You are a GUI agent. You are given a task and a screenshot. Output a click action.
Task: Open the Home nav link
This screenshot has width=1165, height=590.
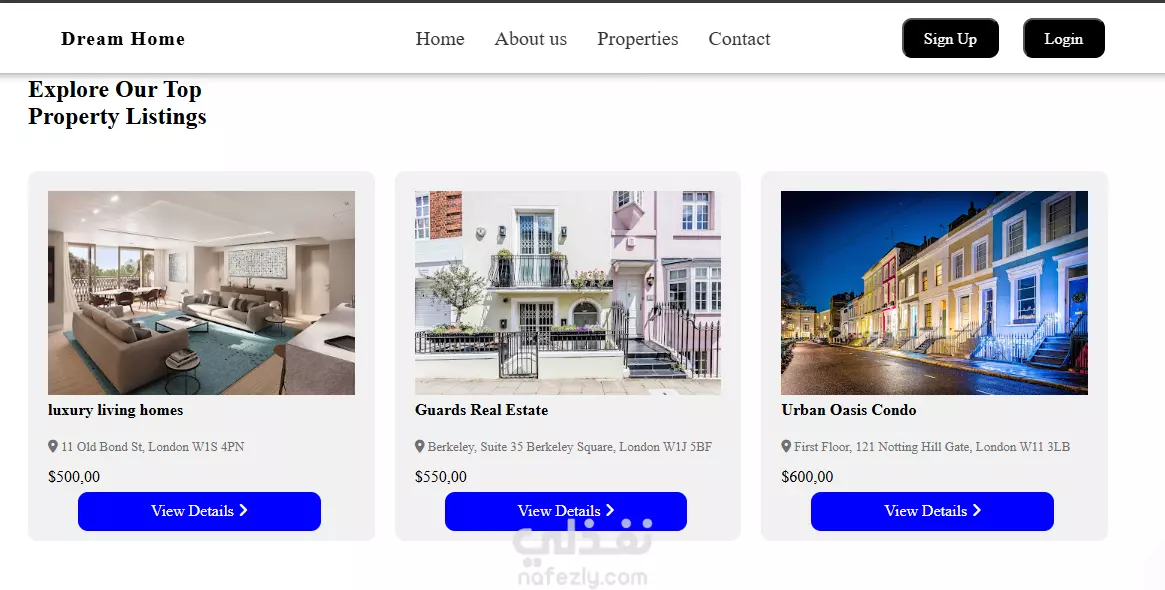[x=440, y=39]
